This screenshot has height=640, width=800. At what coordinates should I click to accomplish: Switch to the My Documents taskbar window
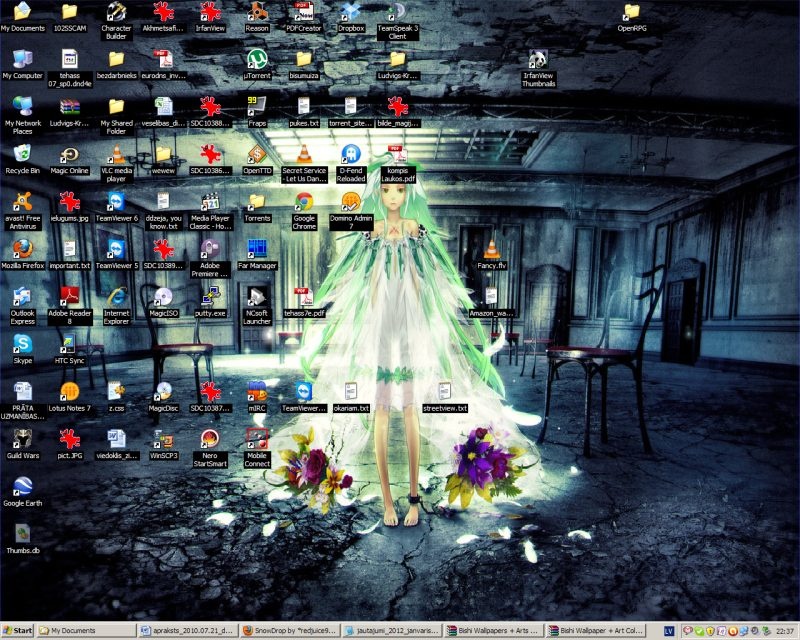87,631
